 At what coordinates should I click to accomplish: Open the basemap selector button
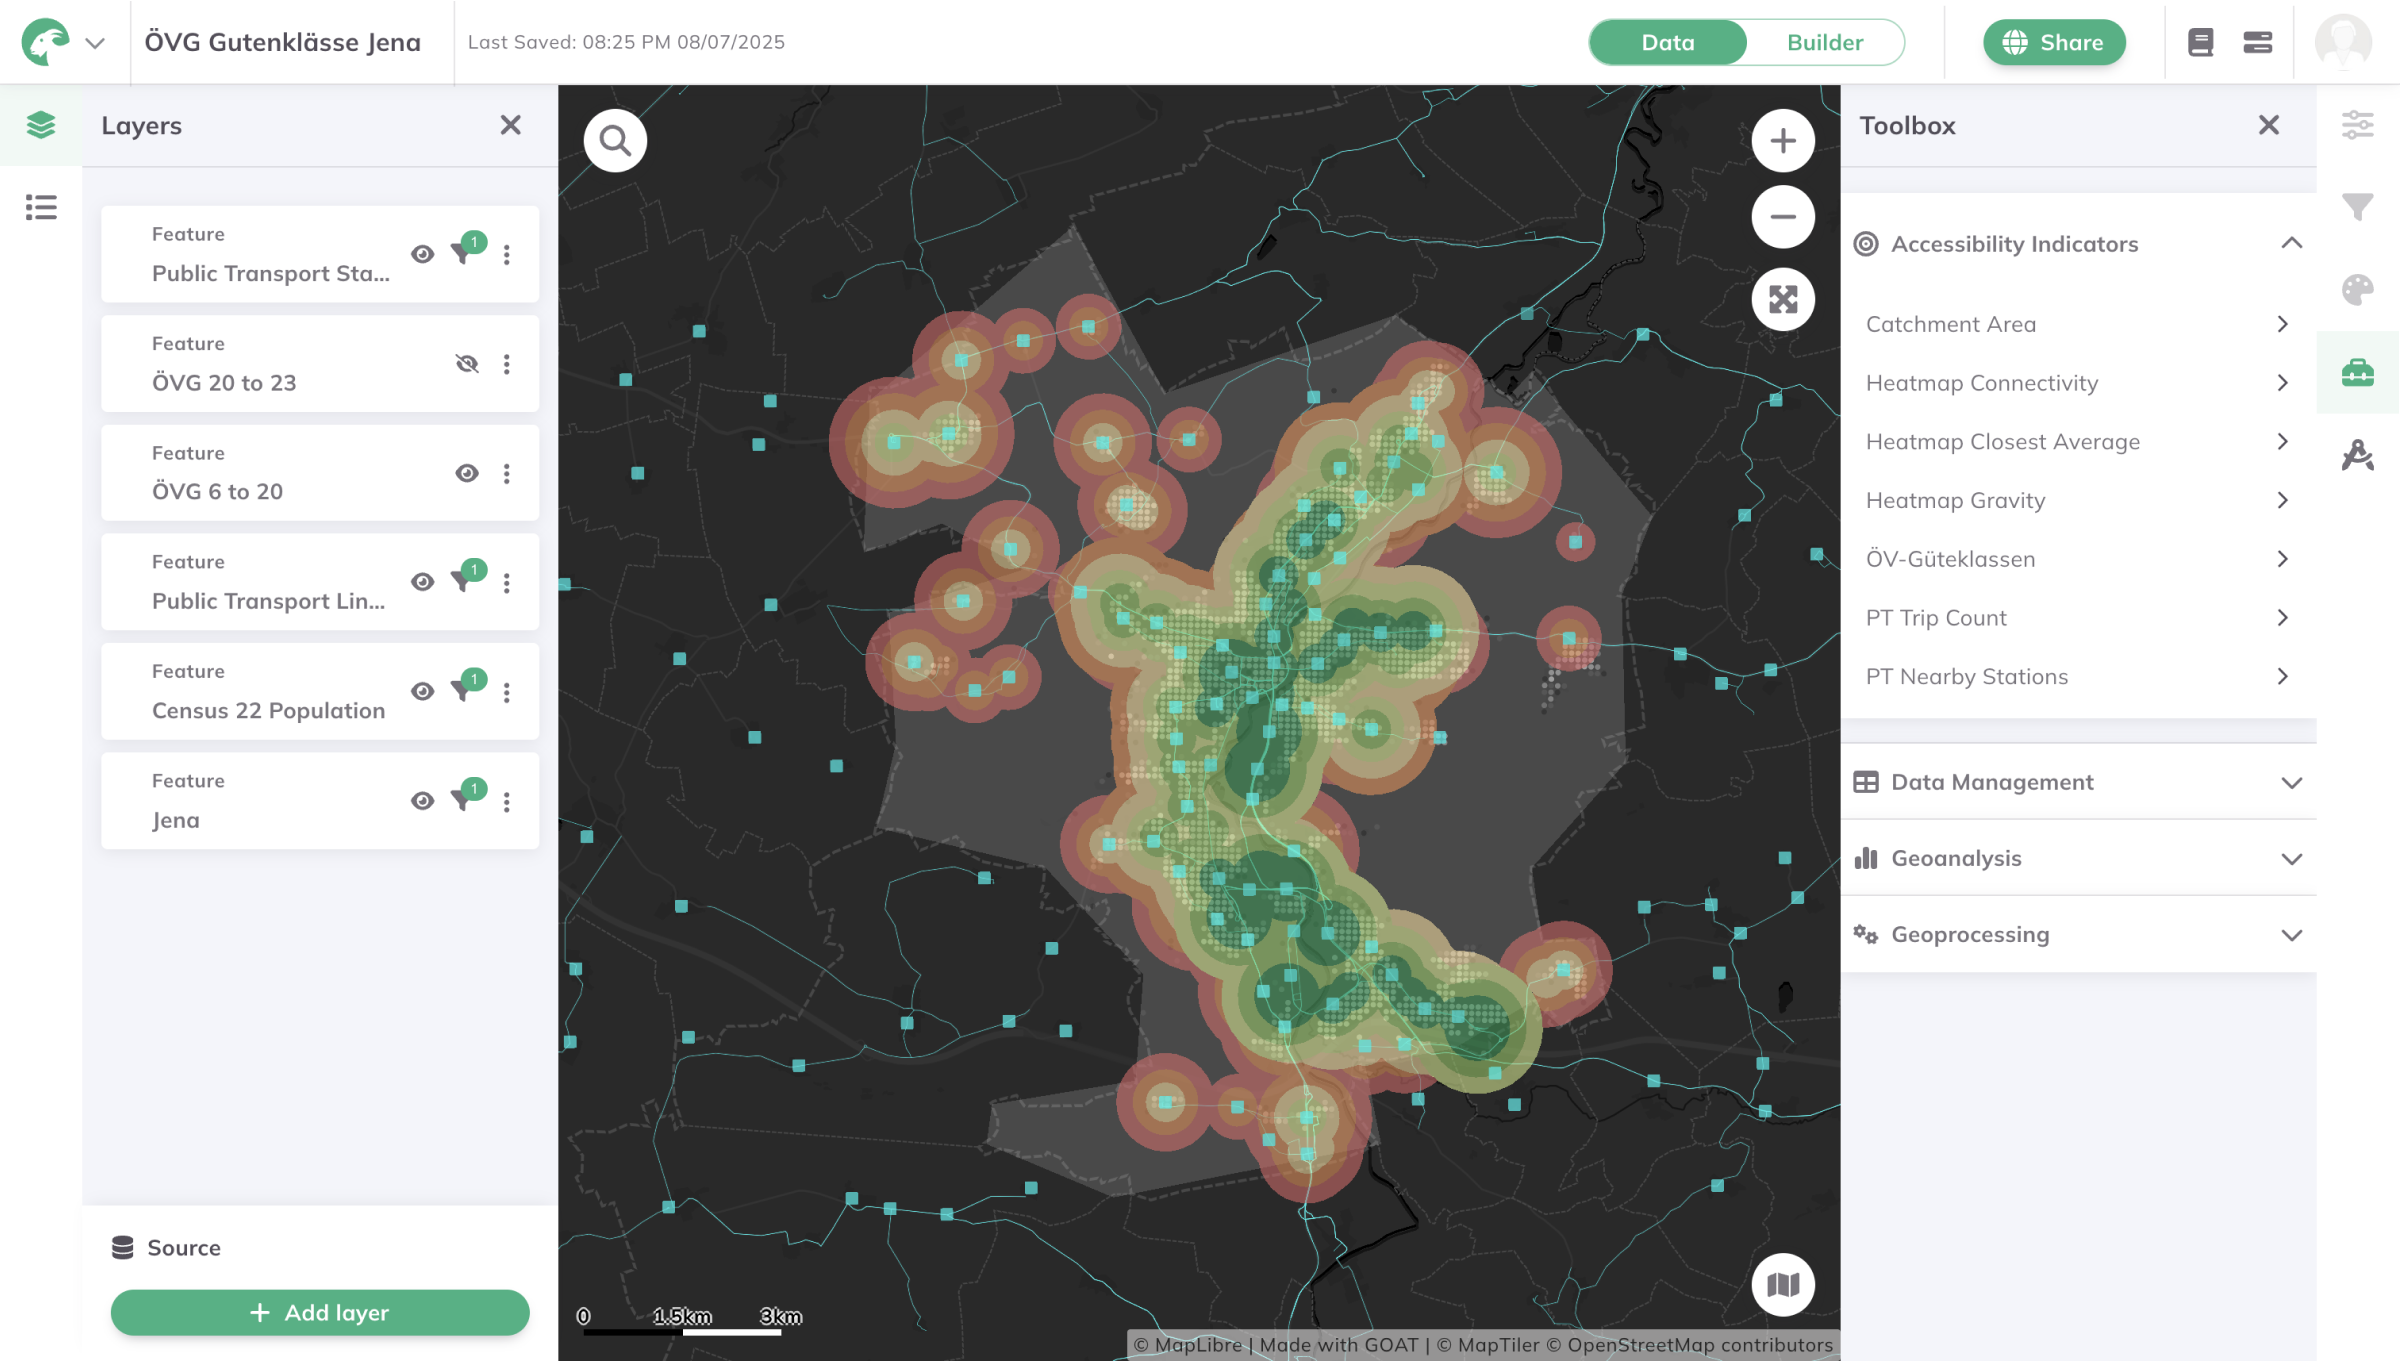click(1783, 1284)
